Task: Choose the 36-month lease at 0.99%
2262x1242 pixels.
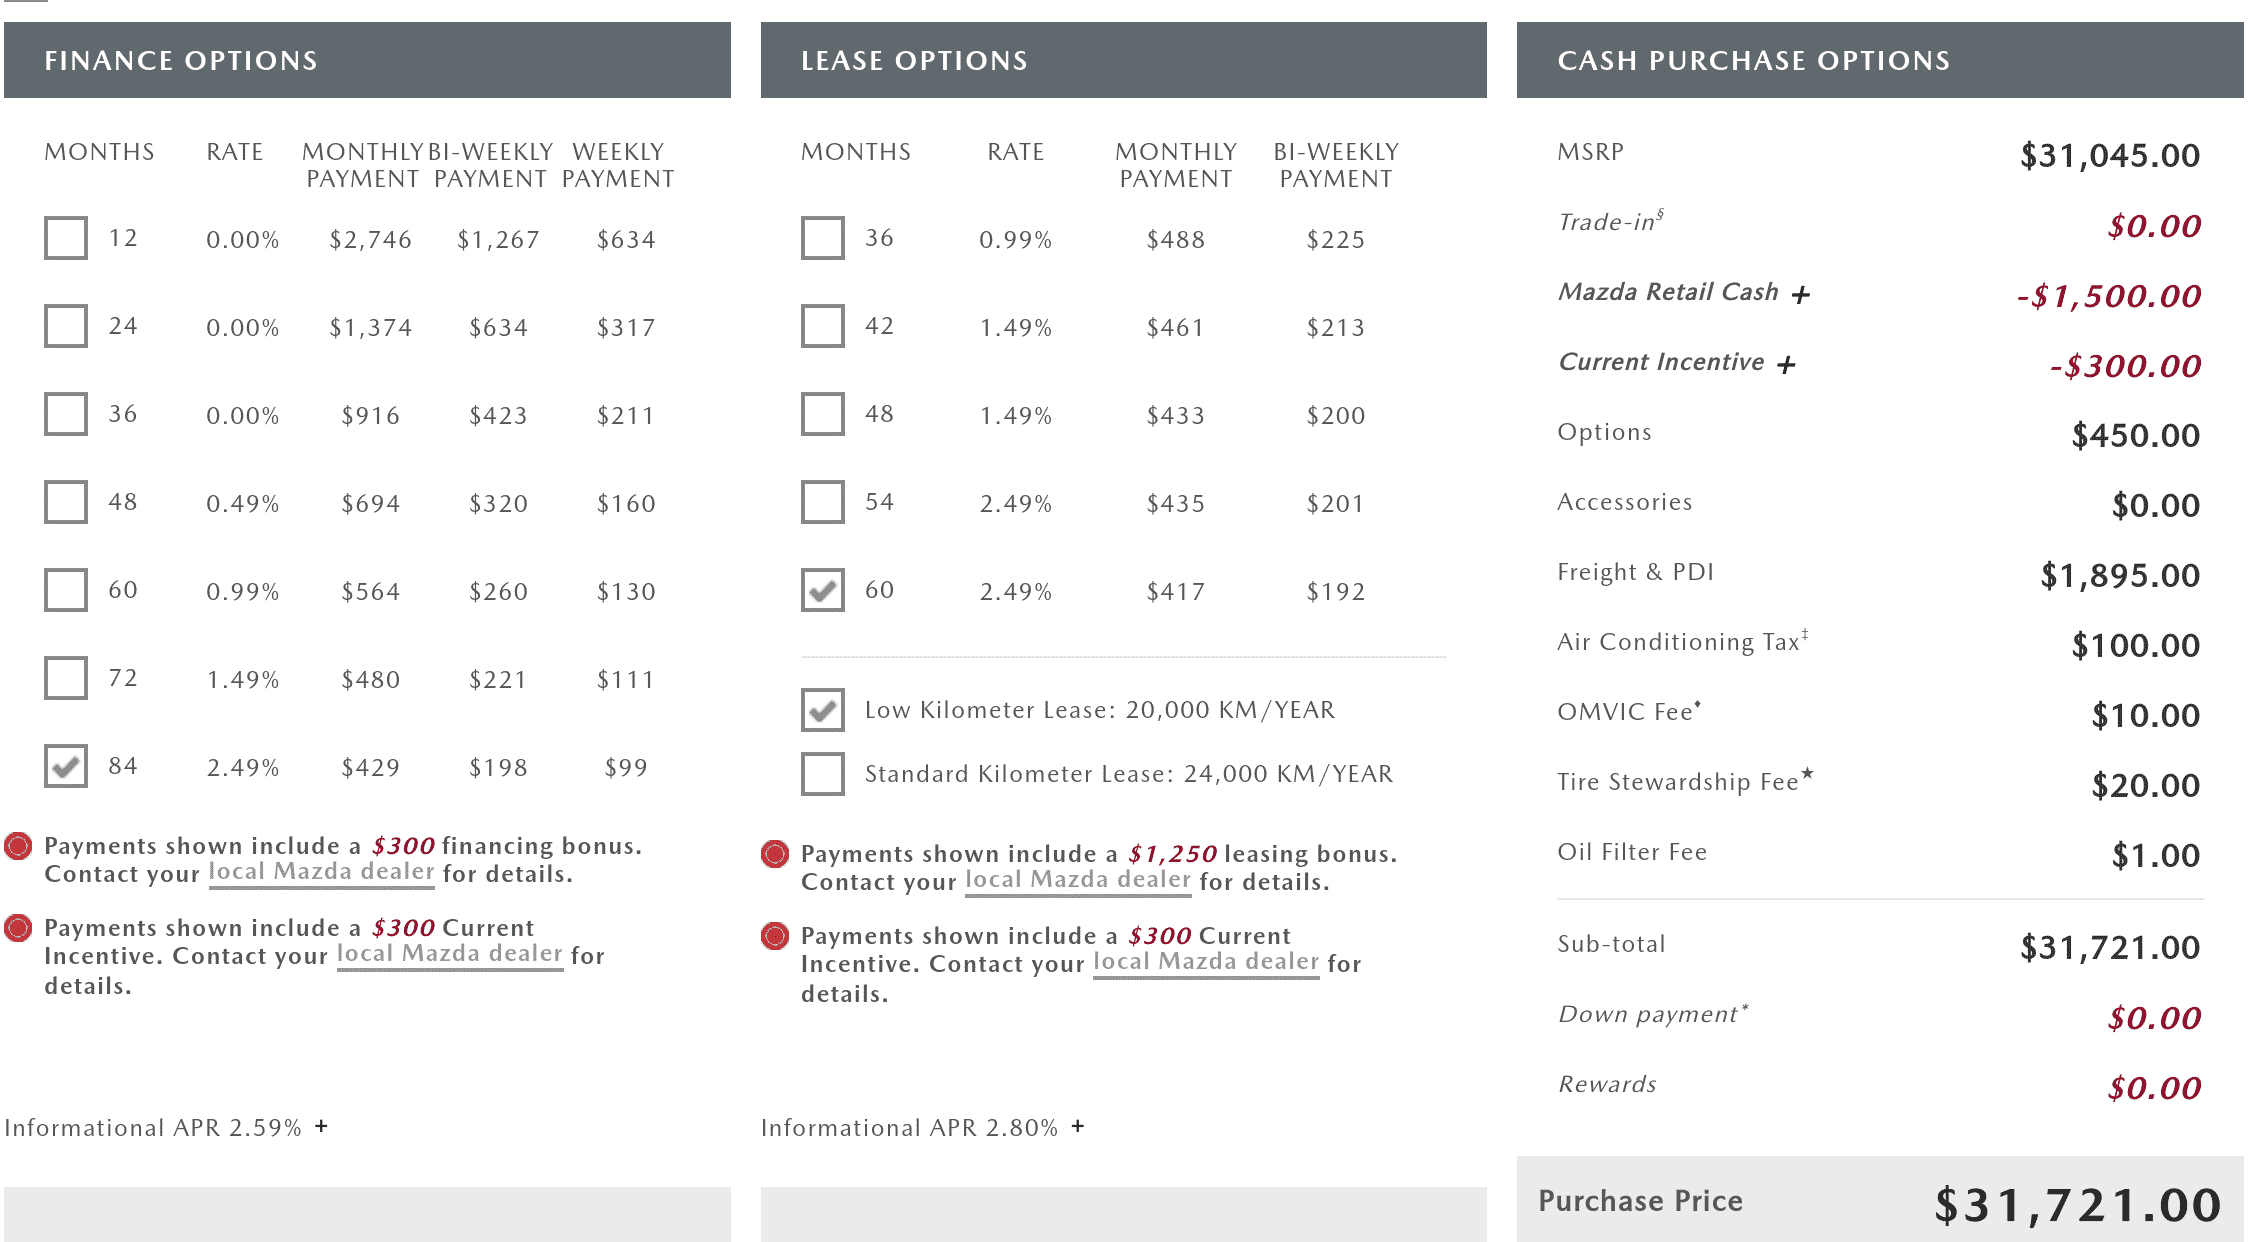Action: pyautogui.click(x=823, y=238)
